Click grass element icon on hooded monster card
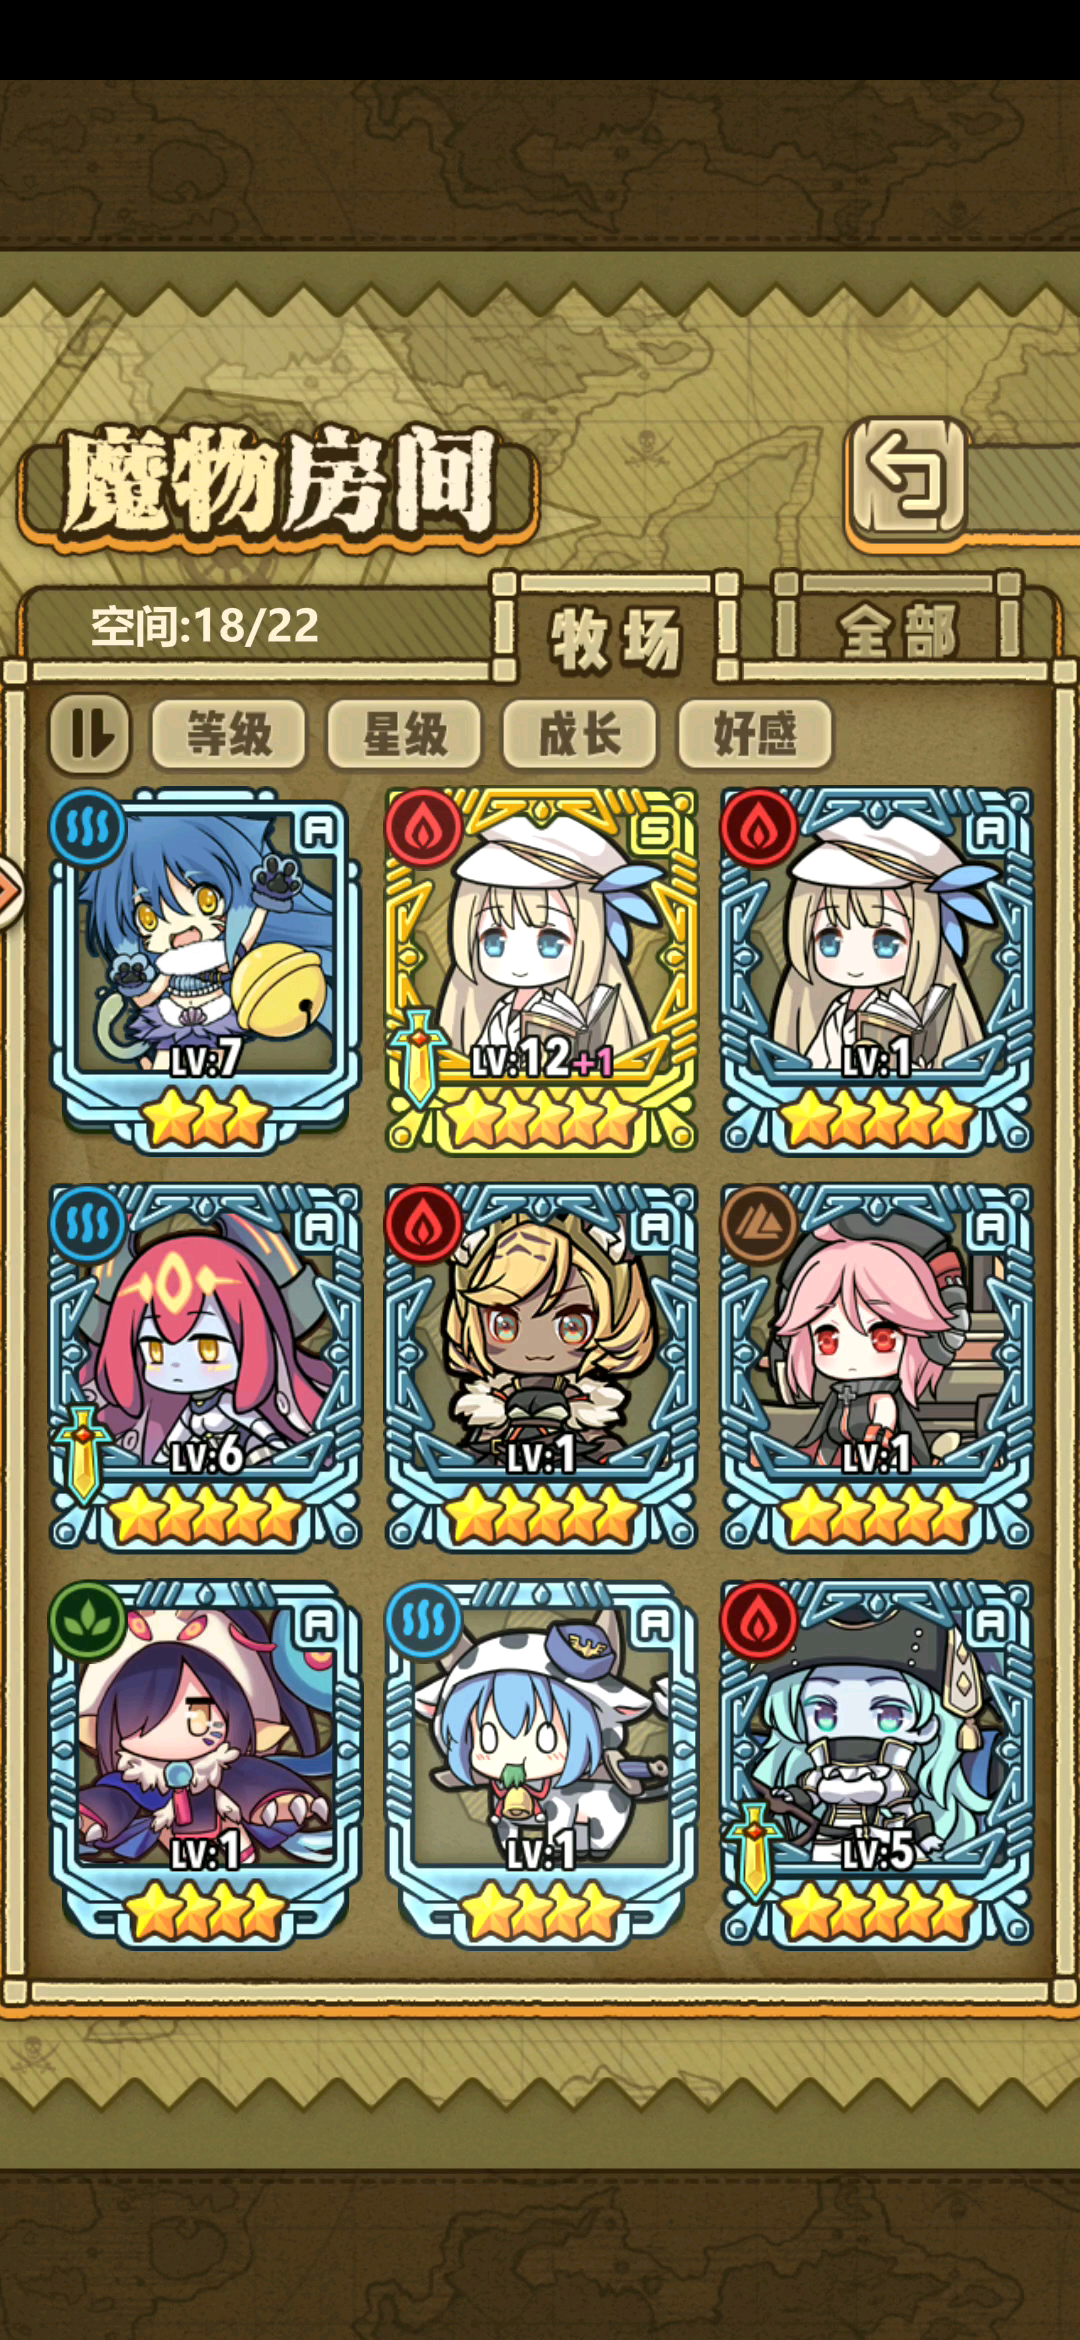 (x=88, y=1619)
